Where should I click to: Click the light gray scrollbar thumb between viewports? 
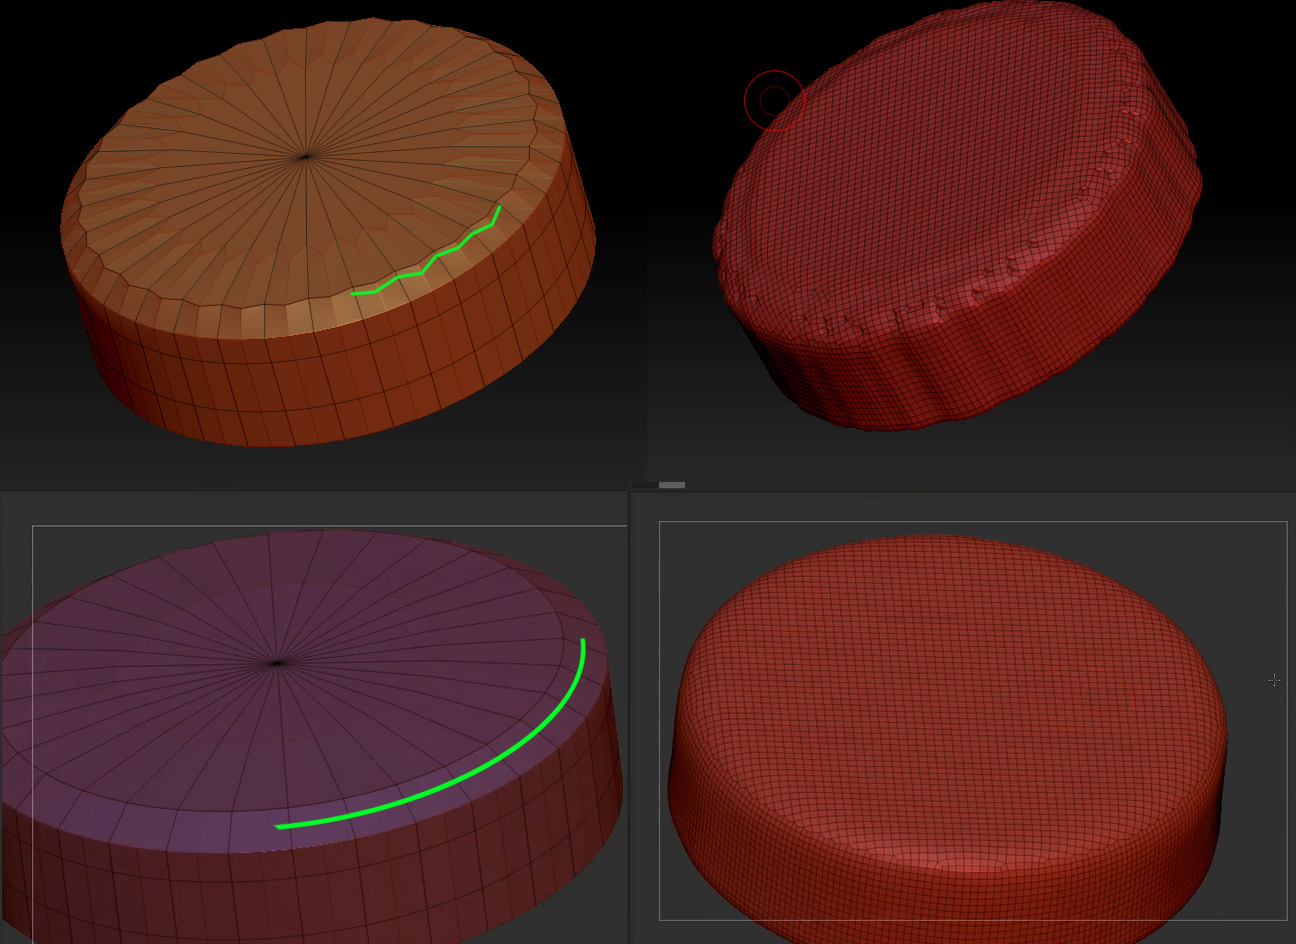672,485
